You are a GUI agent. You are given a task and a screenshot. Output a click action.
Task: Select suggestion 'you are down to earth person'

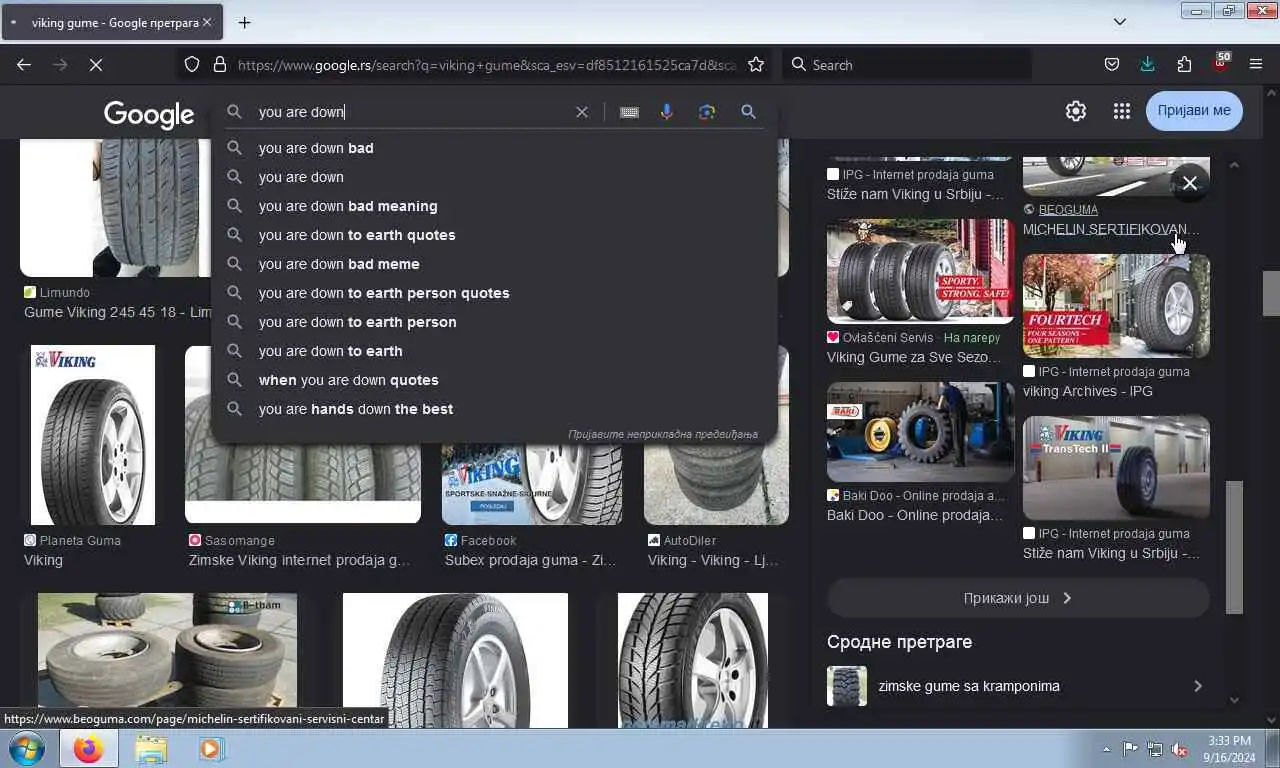(x=494, y=322)
